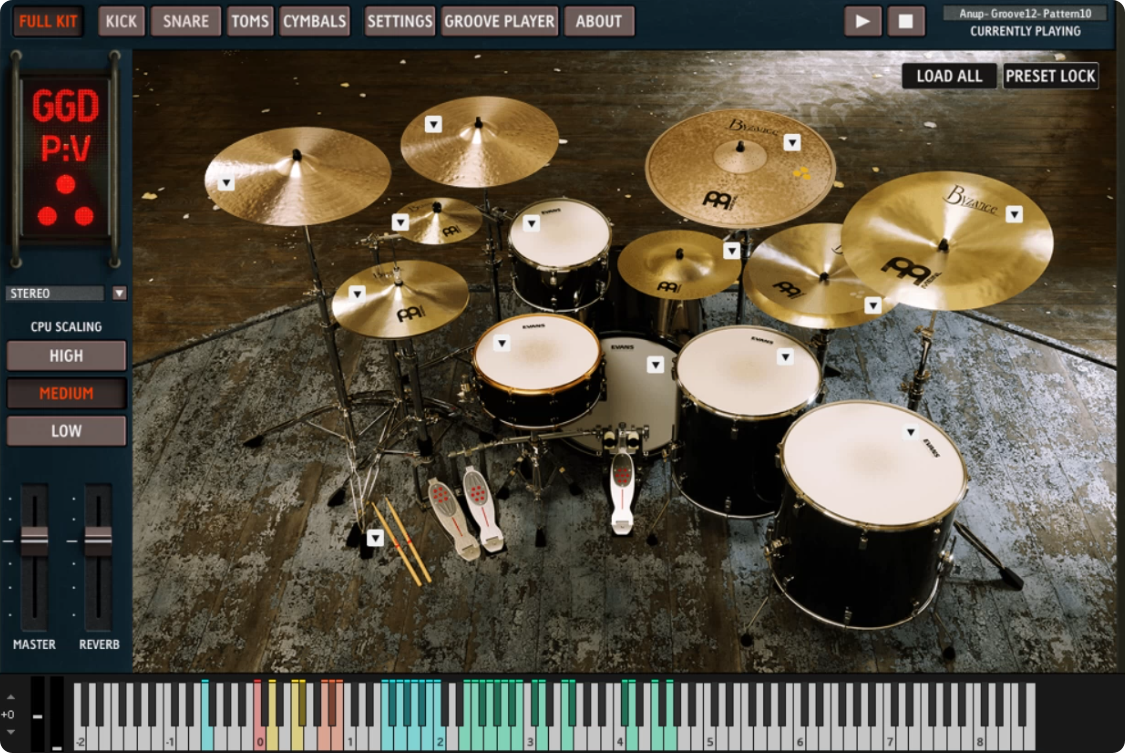
Task: Open the Kick tab
Action: 121,22
